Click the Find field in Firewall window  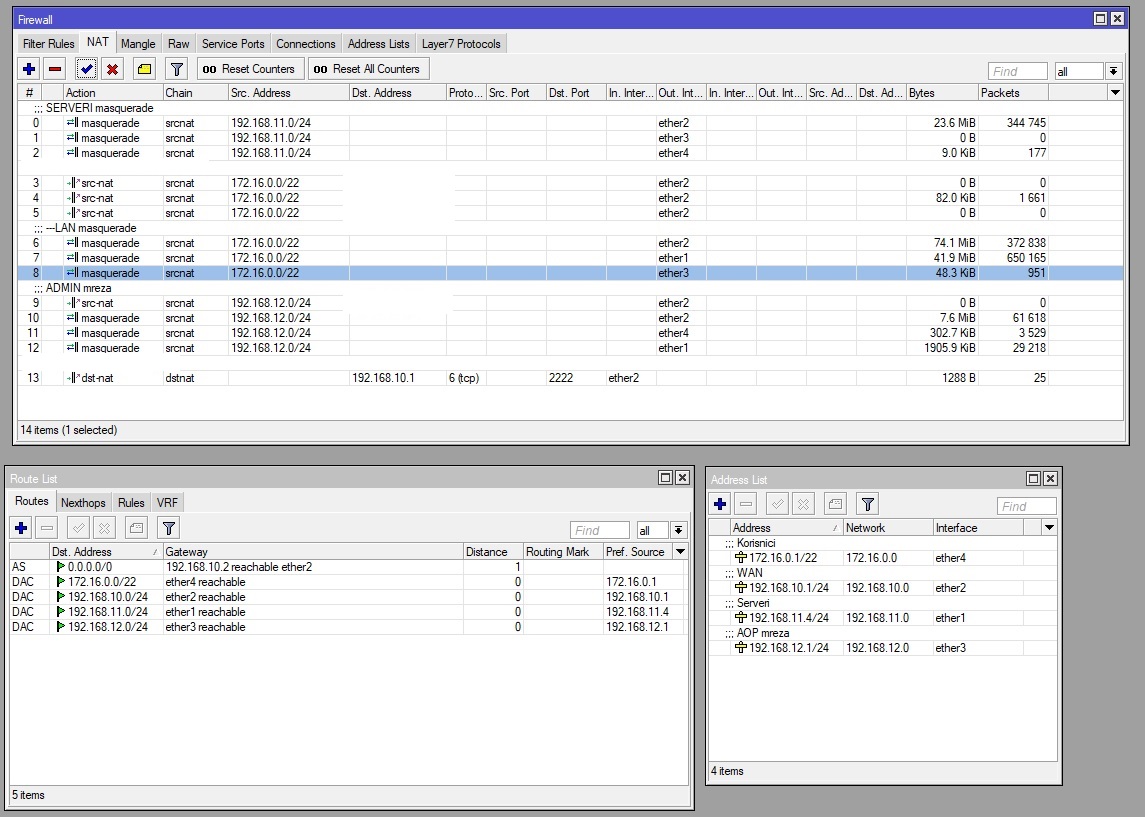click(1017, 71)
